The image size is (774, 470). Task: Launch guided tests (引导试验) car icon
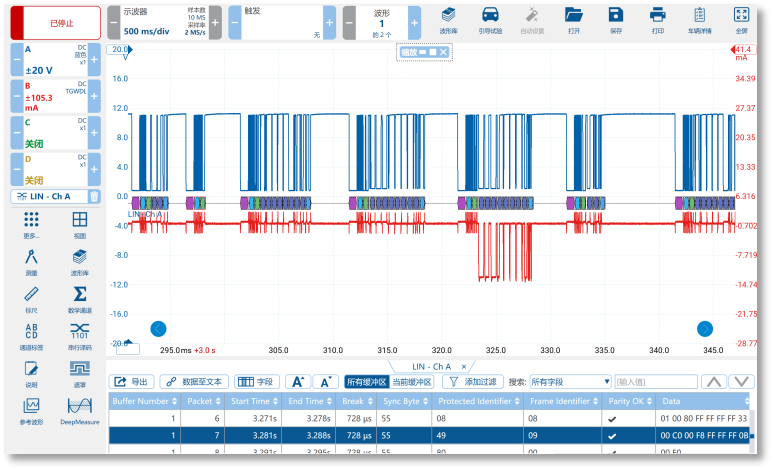[490, 20]
